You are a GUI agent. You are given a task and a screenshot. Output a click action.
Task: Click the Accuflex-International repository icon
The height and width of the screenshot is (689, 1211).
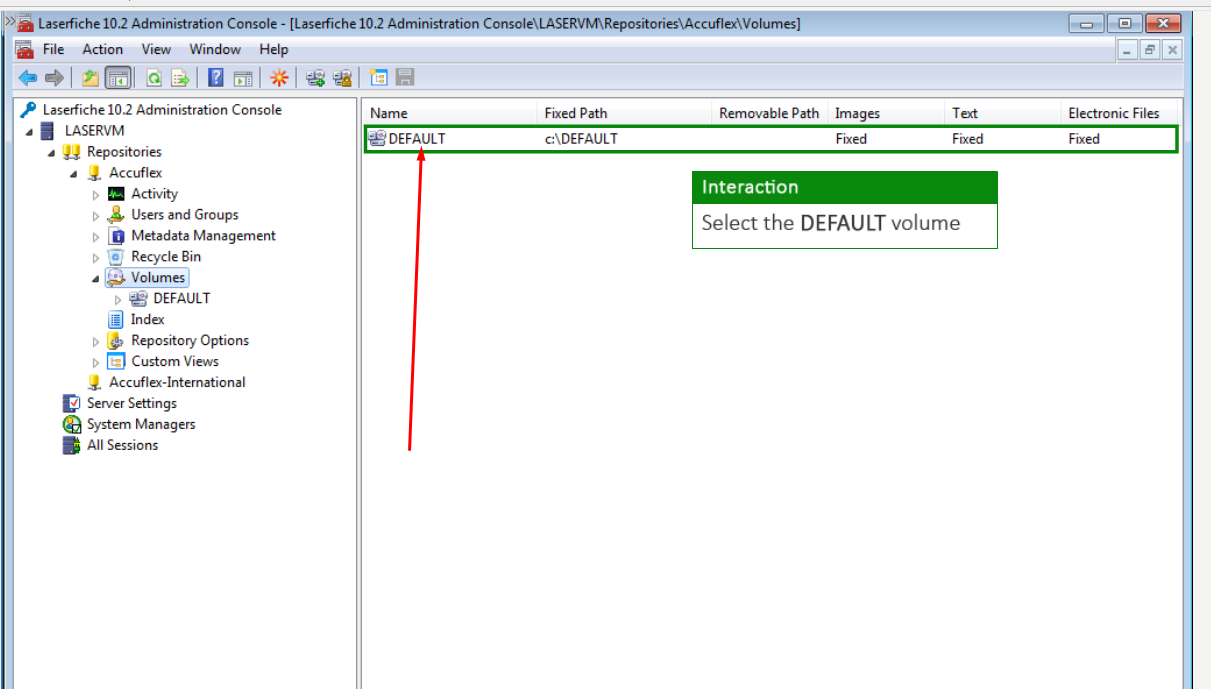click(94, 383)
